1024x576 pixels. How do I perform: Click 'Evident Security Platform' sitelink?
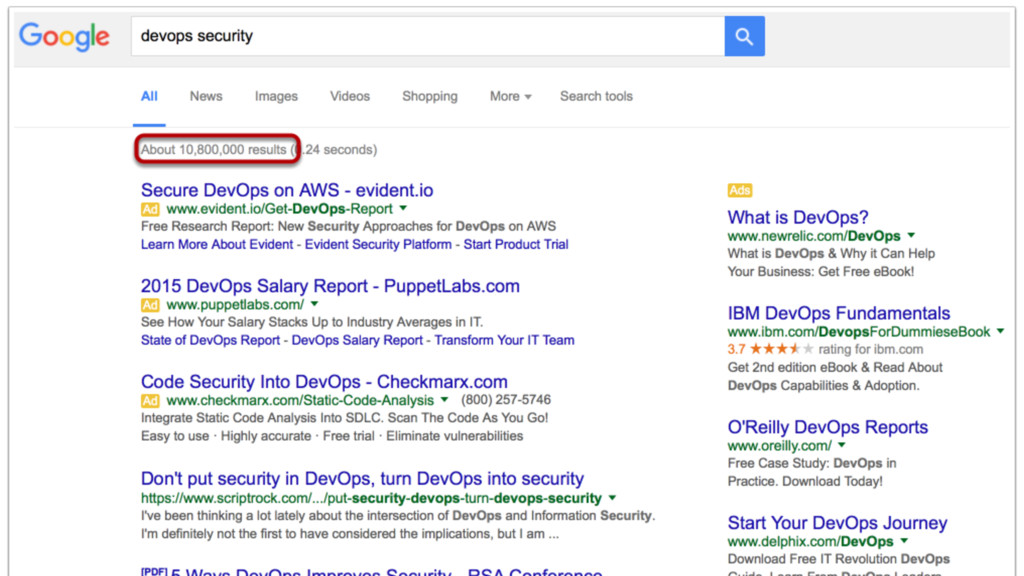tap(378, 244)
